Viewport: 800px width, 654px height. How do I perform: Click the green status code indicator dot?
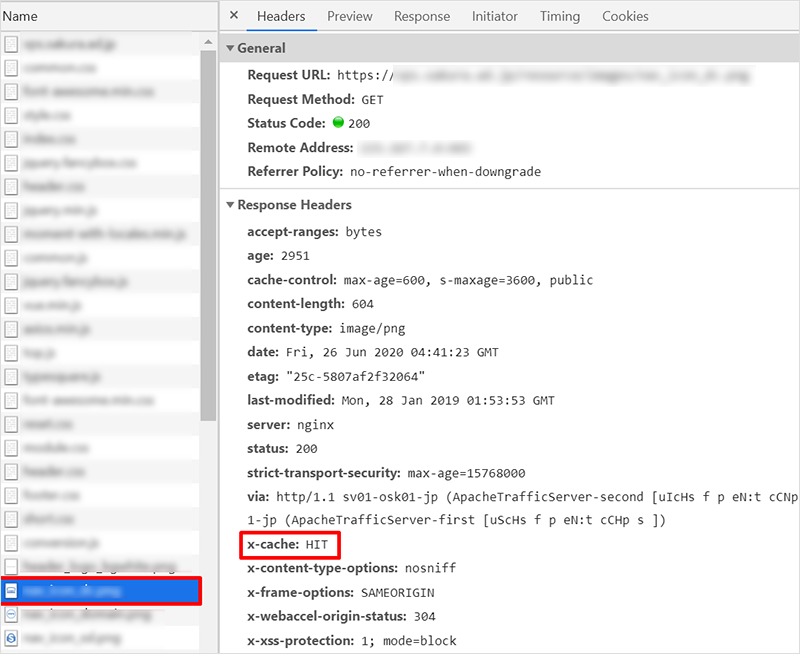338,124
